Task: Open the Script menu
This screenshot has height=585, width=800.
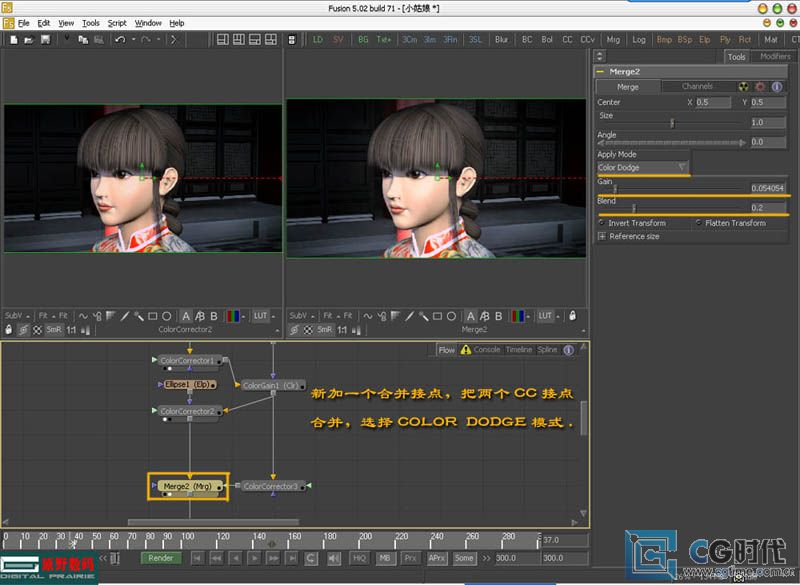Action: (117, 23)
